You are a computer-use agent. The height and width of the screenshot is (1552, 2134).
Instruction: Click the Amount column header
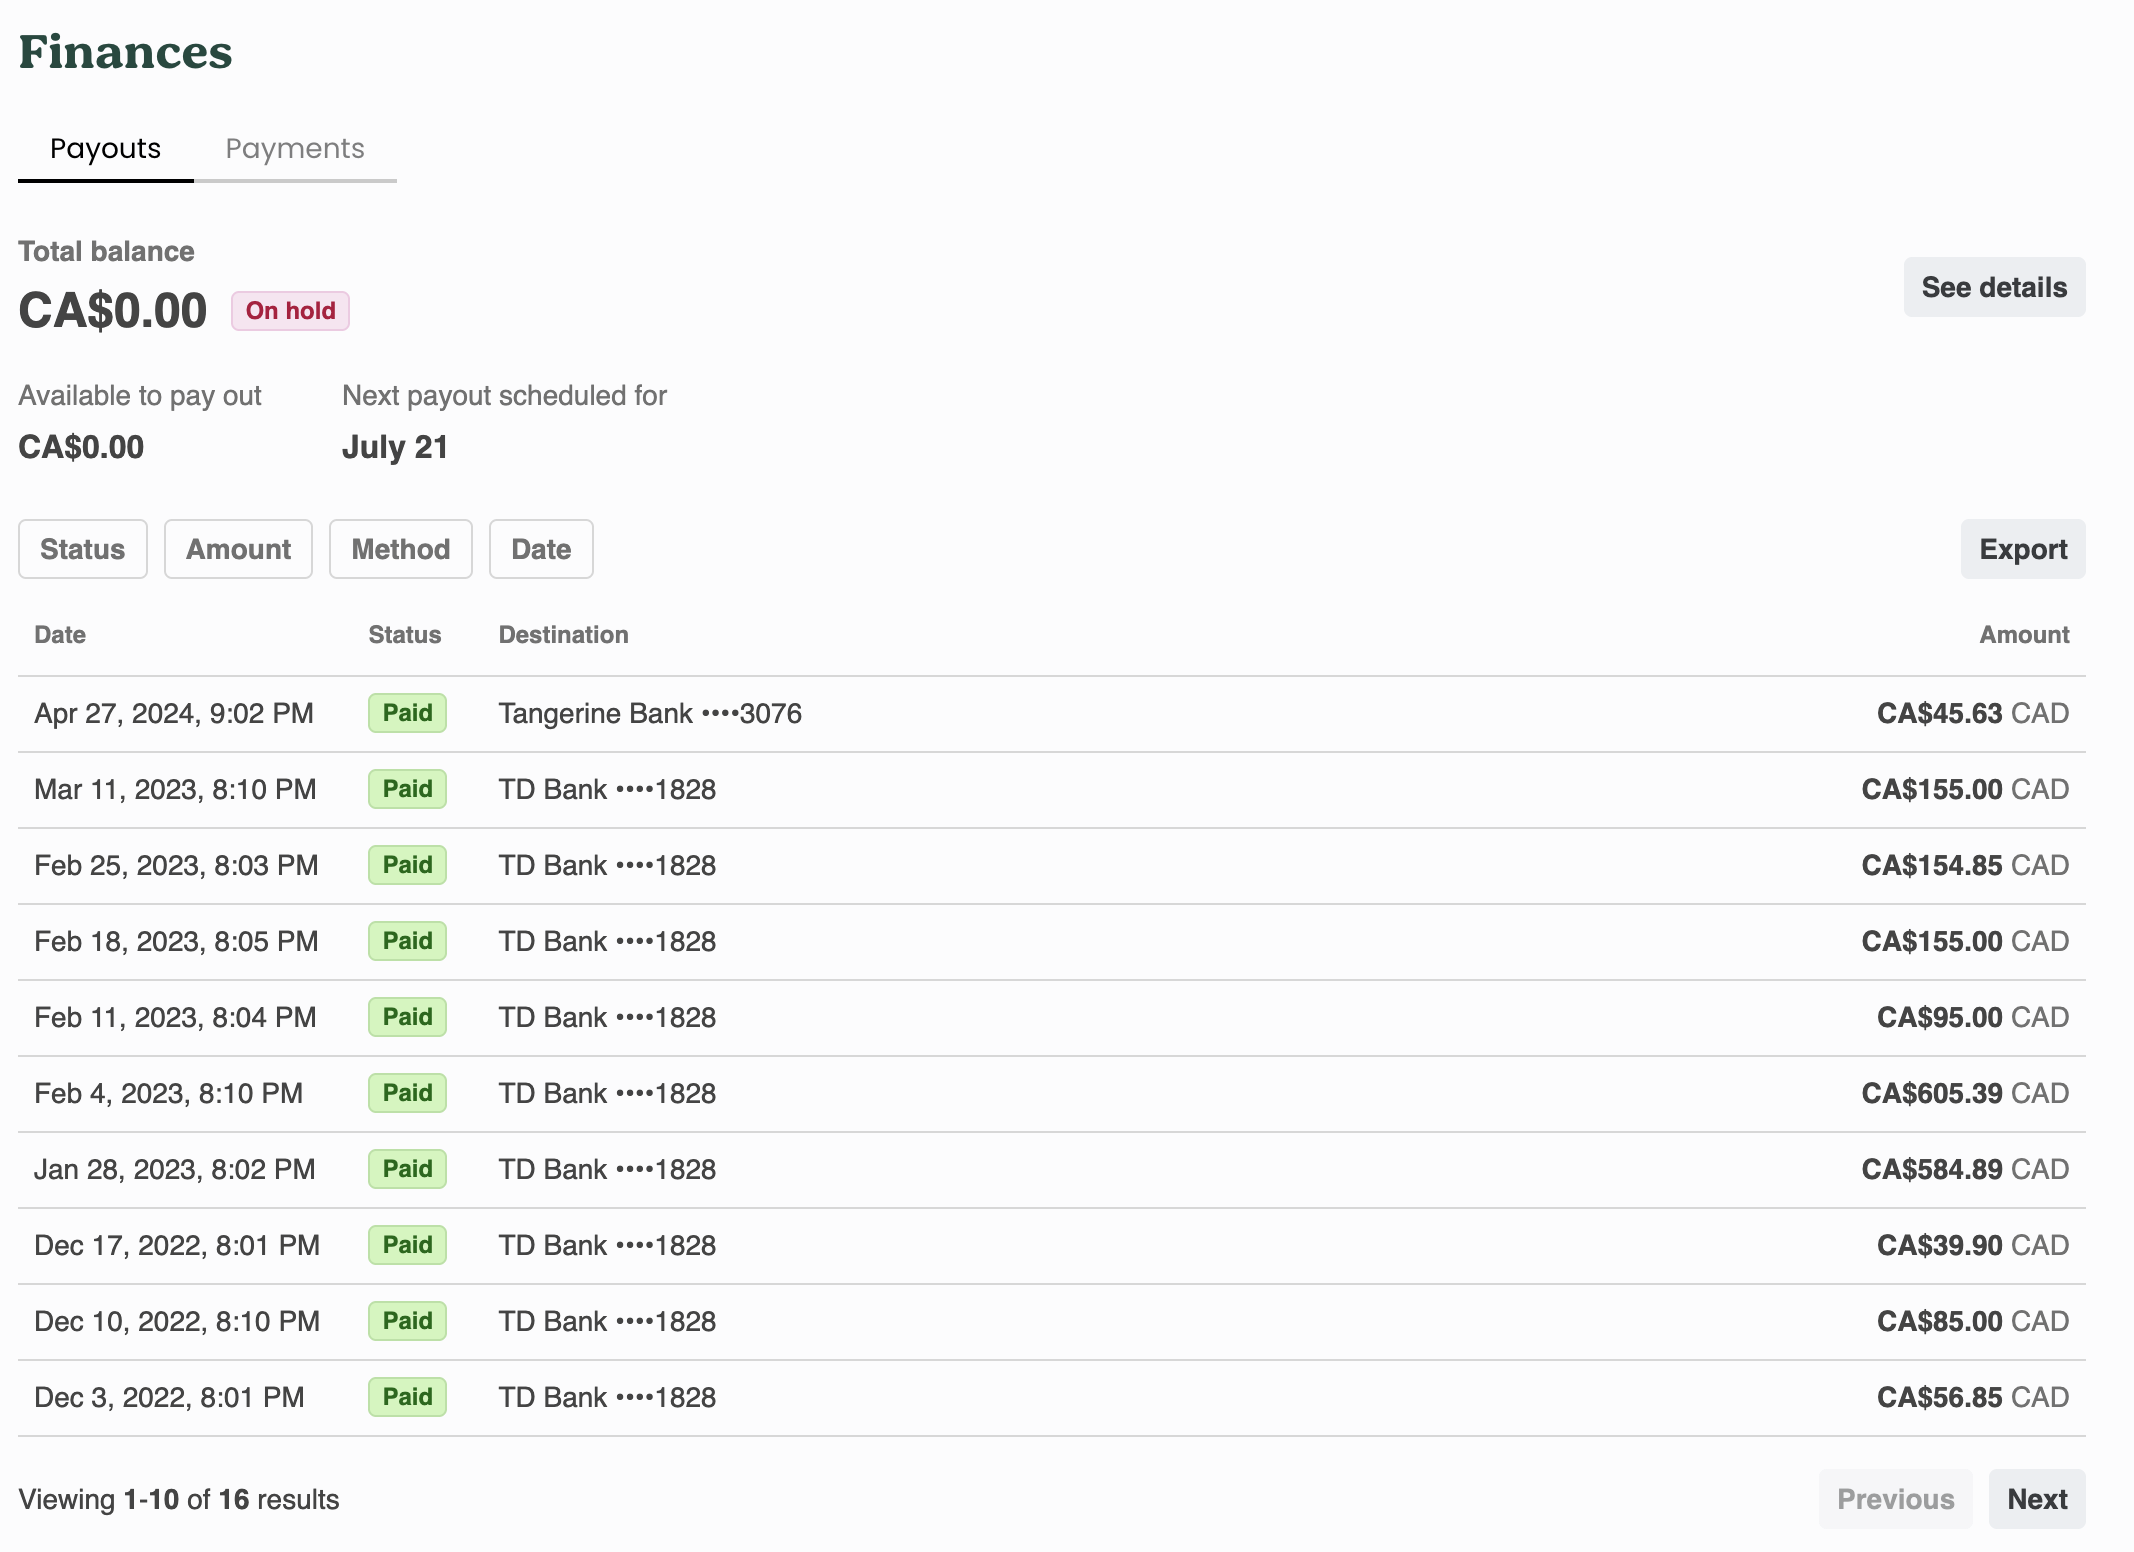point(2025,635)
